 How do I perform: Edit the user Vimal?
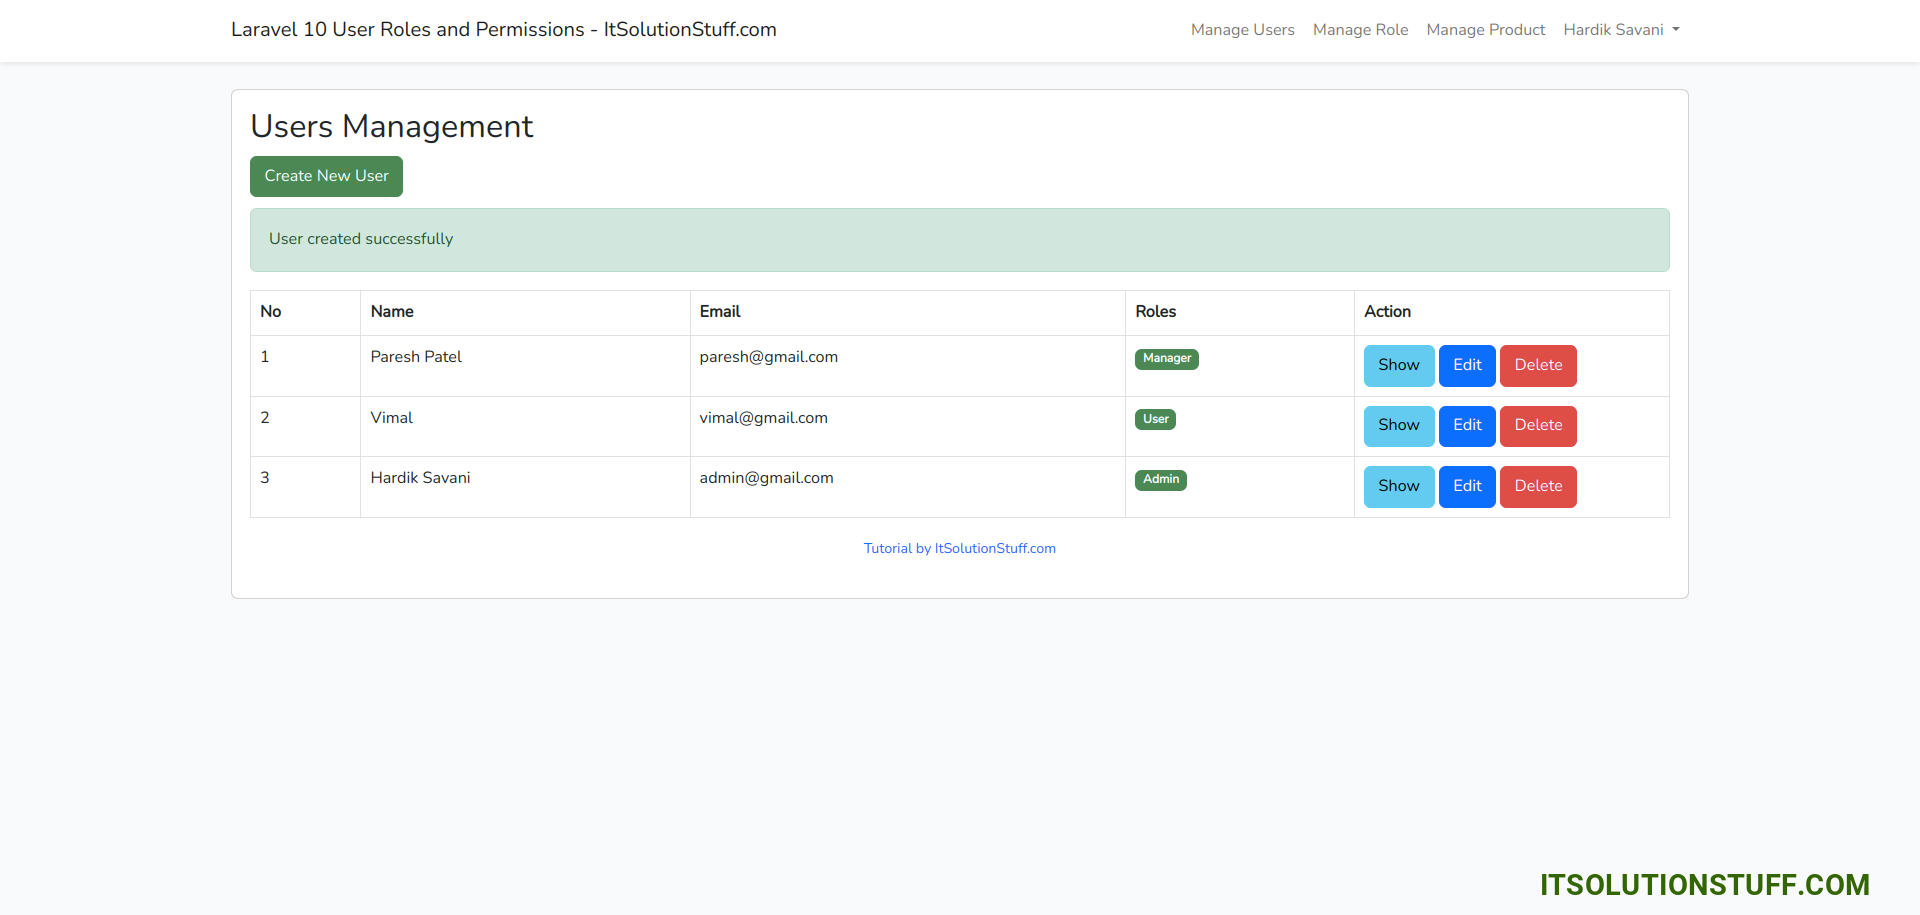pyautogui.click(x=1467, y=426)
